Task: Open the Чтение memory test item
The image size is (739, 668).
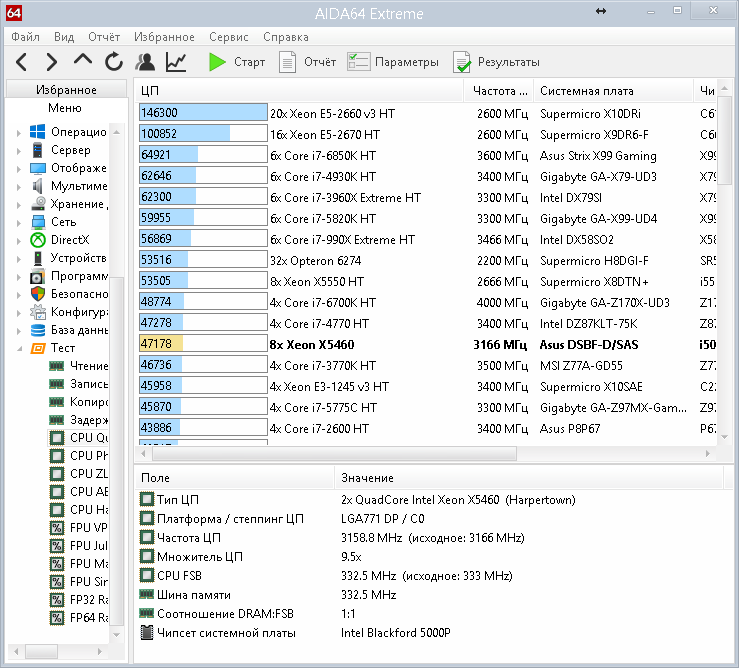Action: coord(79,366)
